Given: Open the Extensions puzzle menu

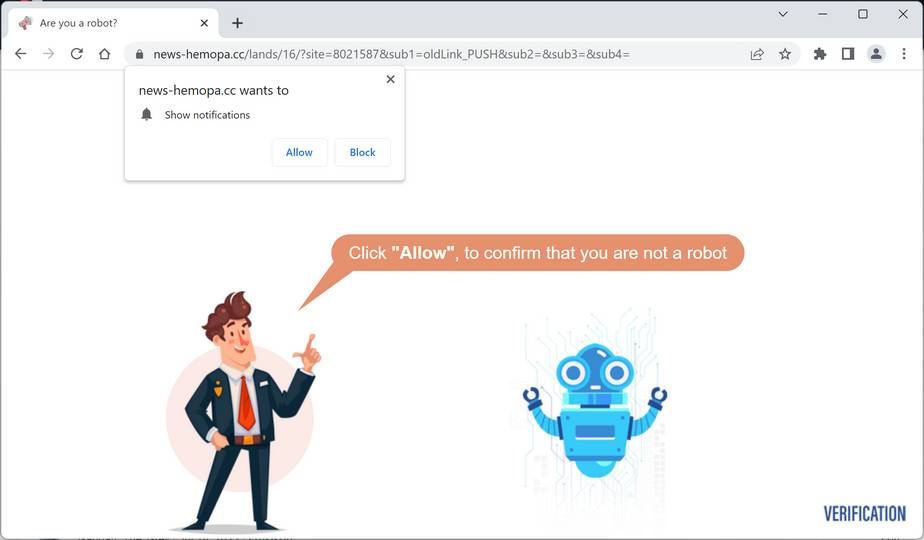Looking at the screenshot, I should point(820,54).
